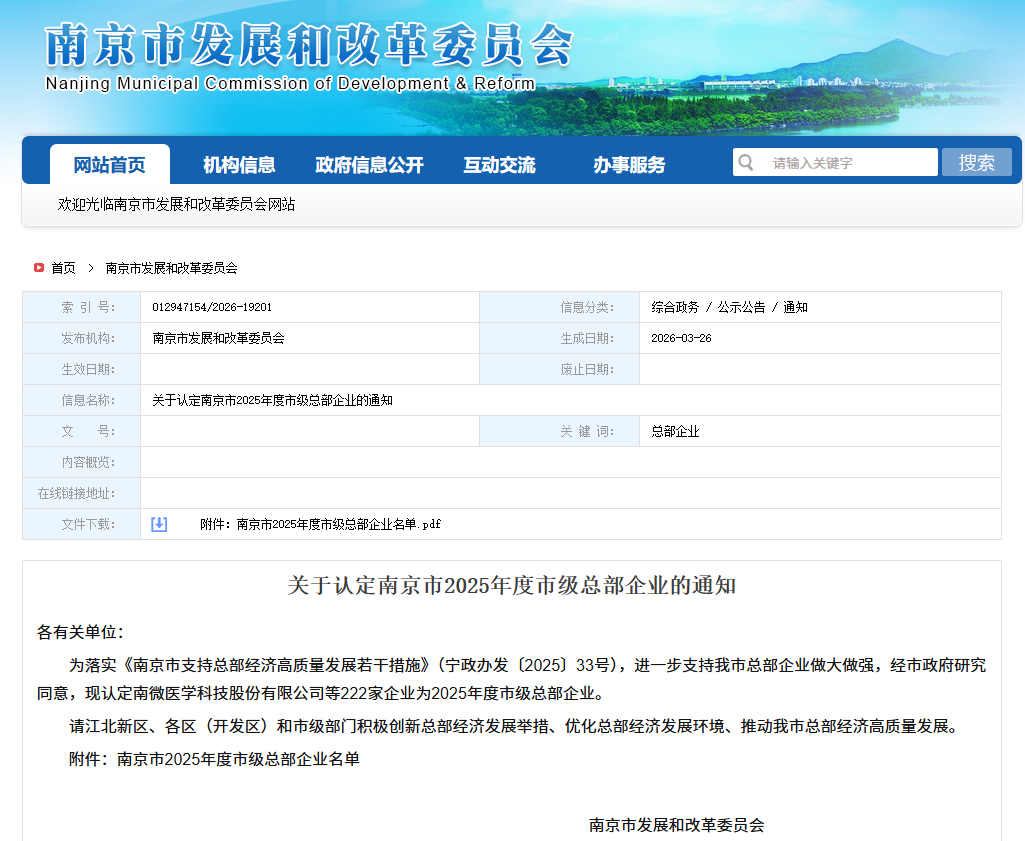Screen dimensions: 1025x841
Task: Click the red home icon in breadcrumb
Action: coord(39,268)
